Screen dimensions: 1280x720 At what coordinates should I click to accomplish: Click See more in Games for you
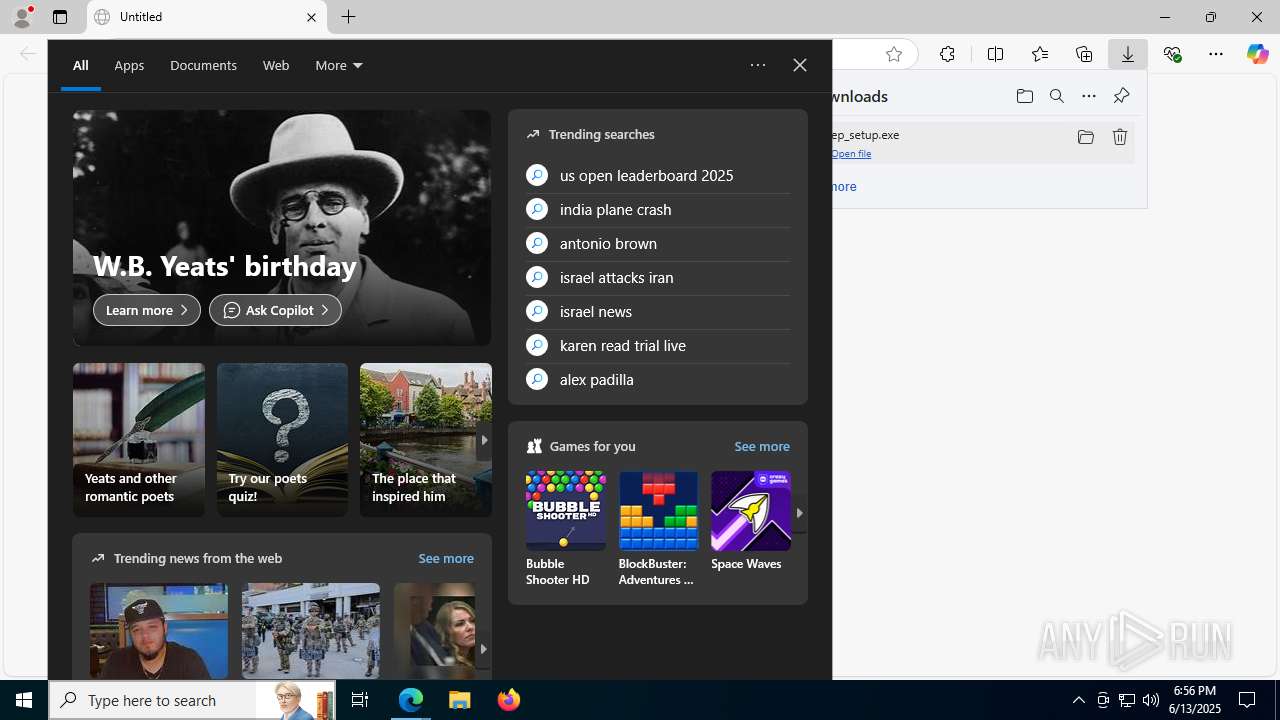point(762,446)
